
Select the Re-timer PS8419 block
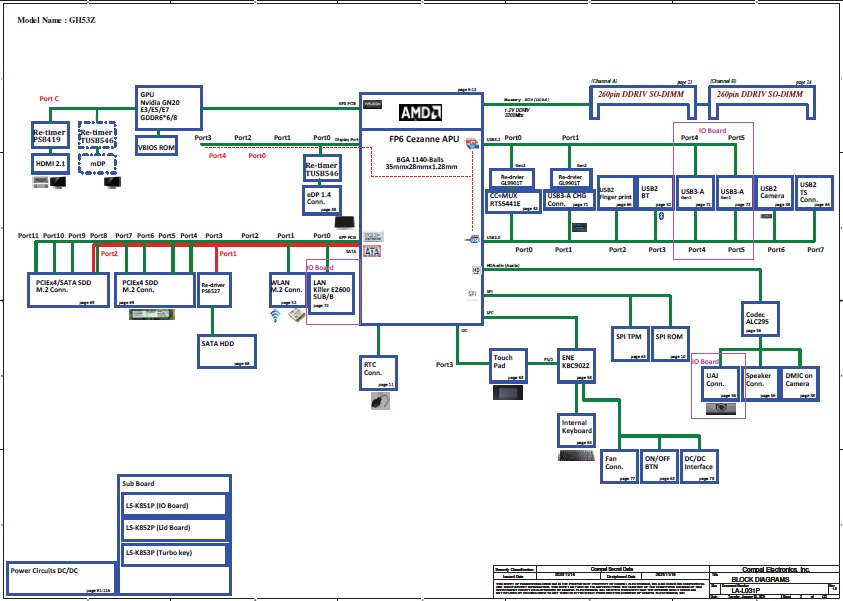pos(50,136)
